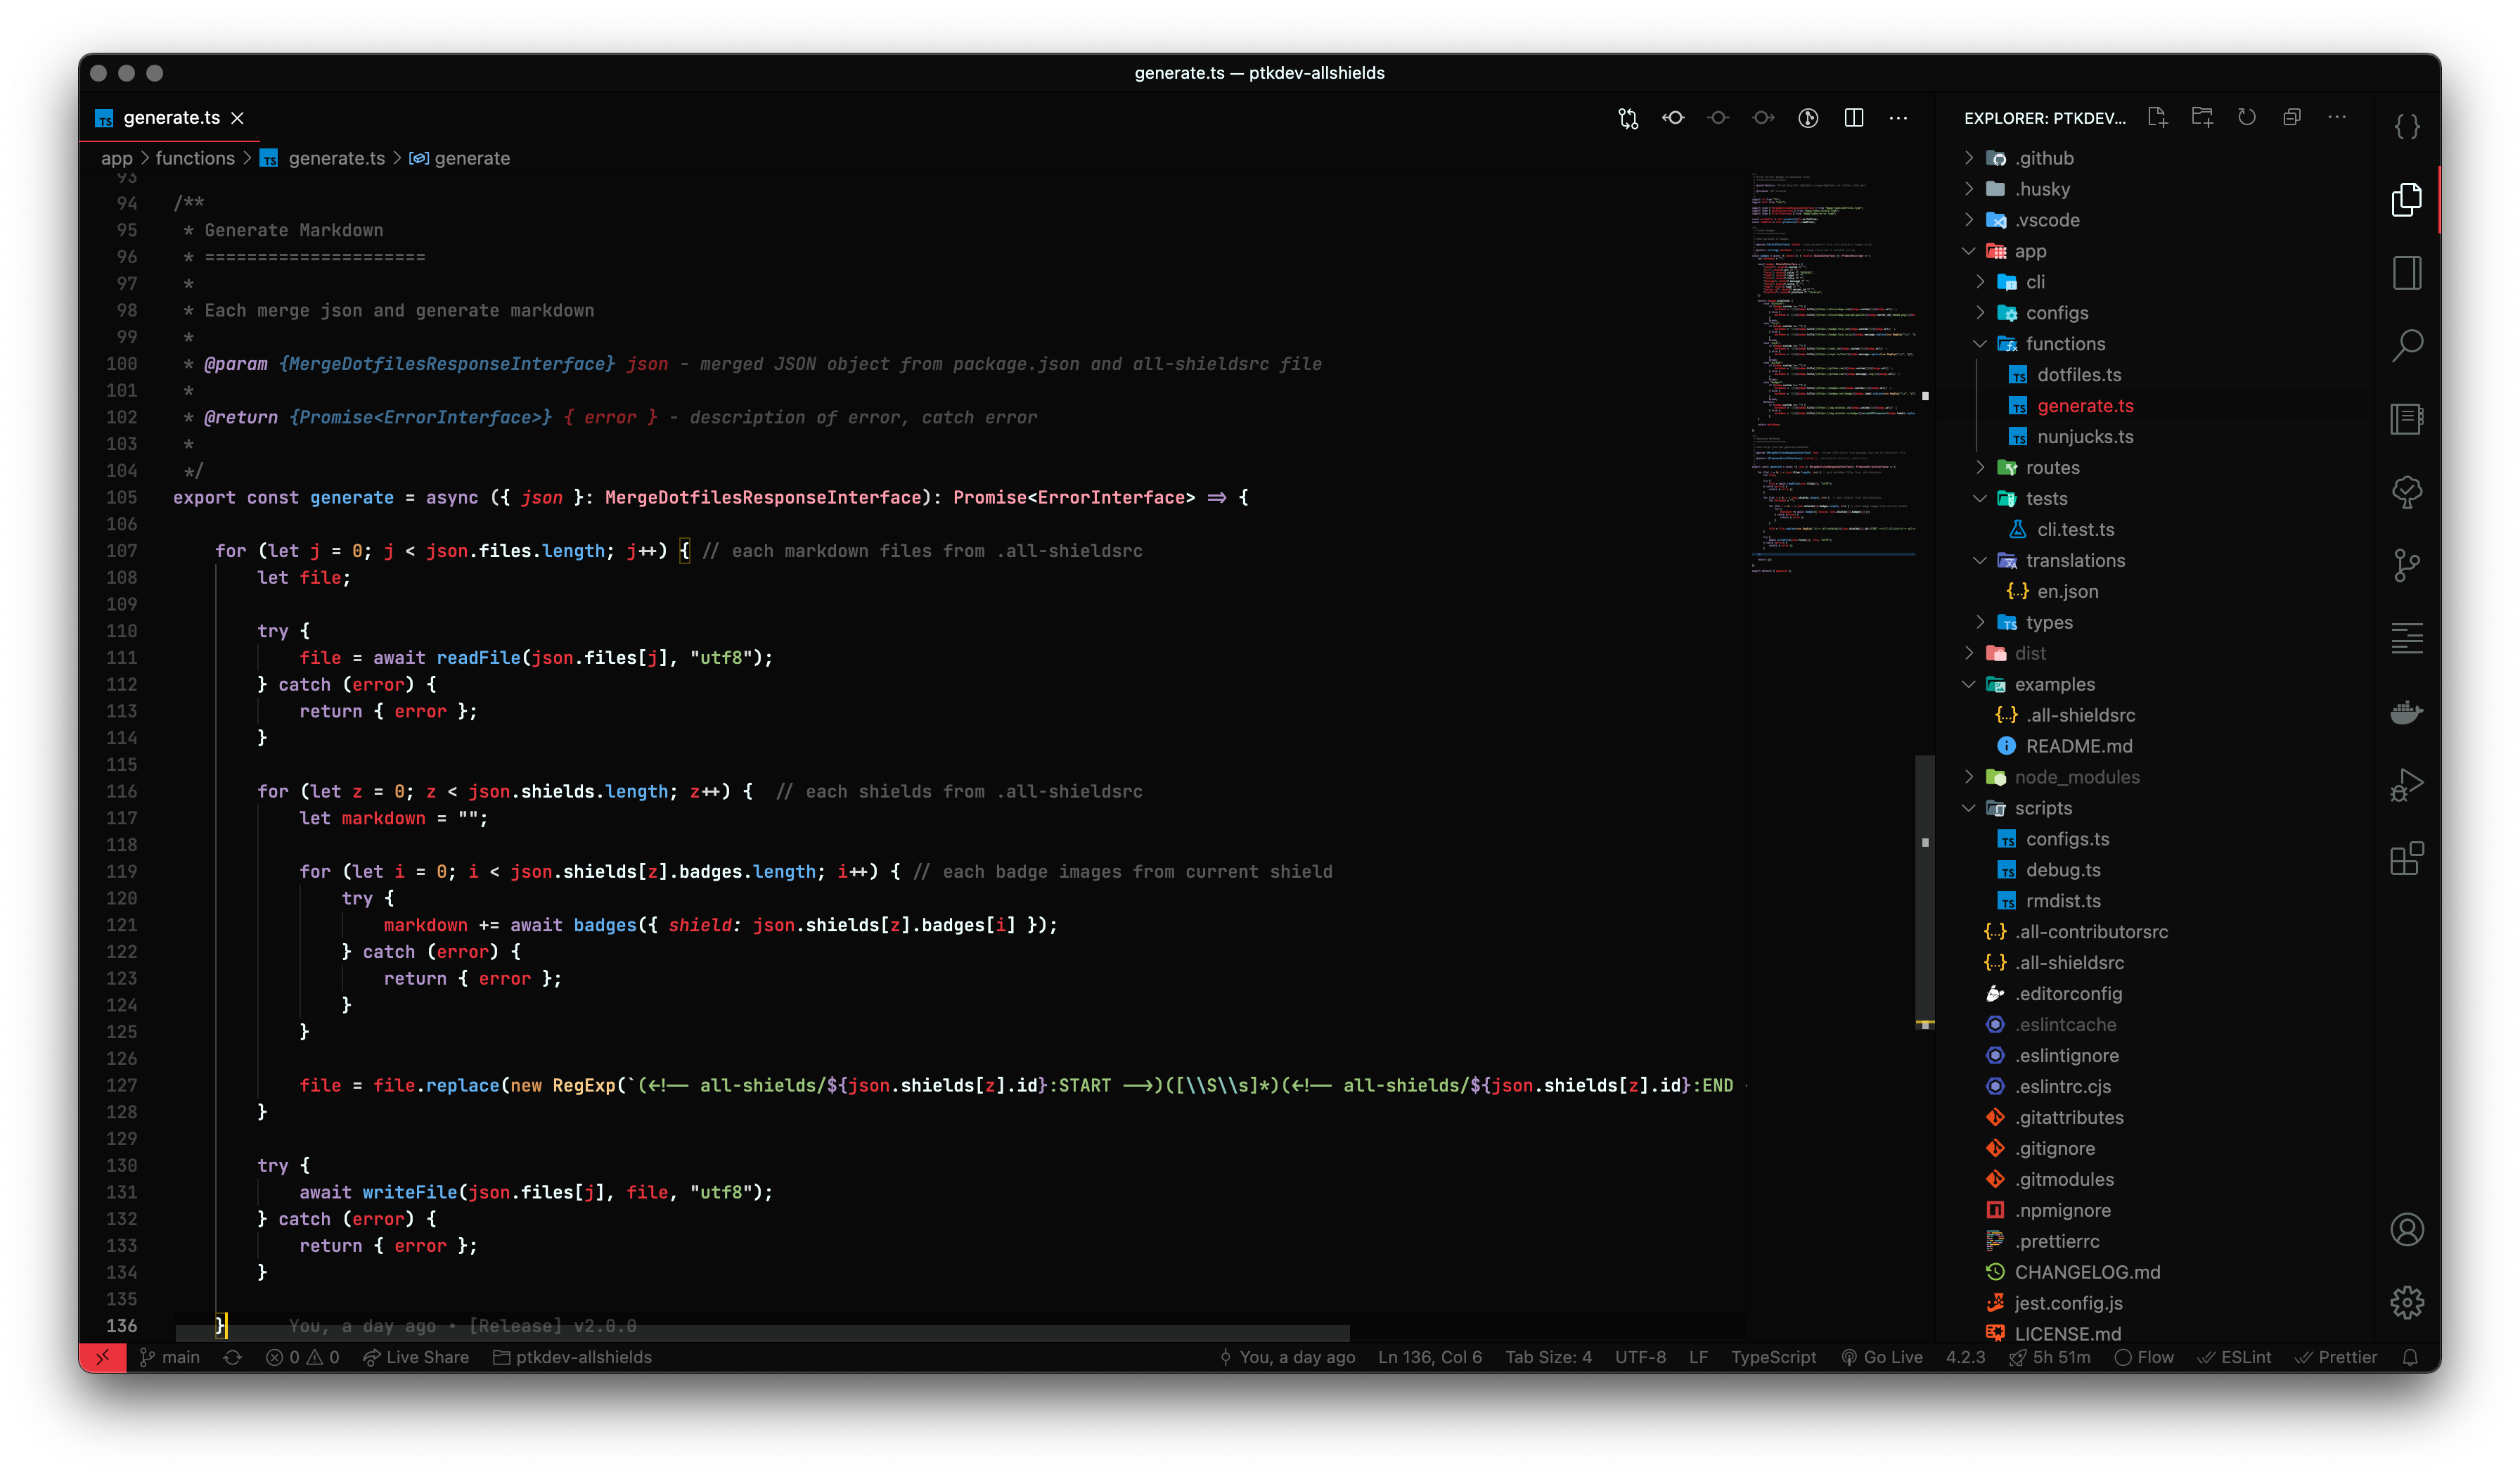Open the Search view in activity bar
This screenshot has width=2520, height=1477.
[x=2406, y=346]
